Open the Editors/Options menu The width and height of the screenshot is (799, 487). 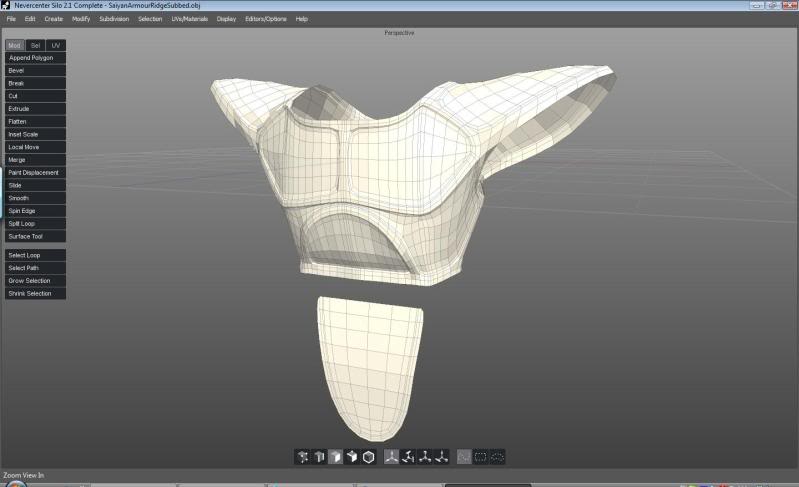[x=266, y=19]
